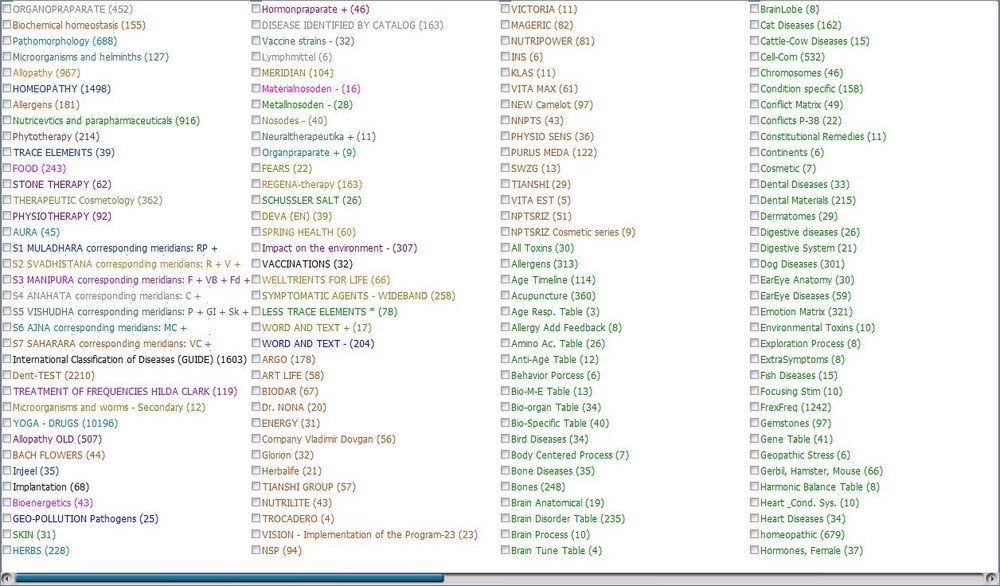This screenshot has height=586, width=1000.
Task: Select the VACCINATIONS (32) checkbox
Action: tap(256, 264)
